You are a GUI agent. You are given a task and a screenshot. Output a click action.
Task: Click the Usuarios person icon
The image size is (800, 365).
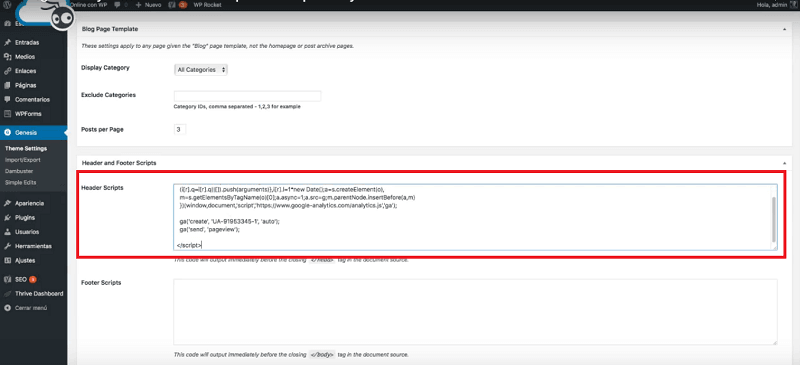click(x=7, y=232)
